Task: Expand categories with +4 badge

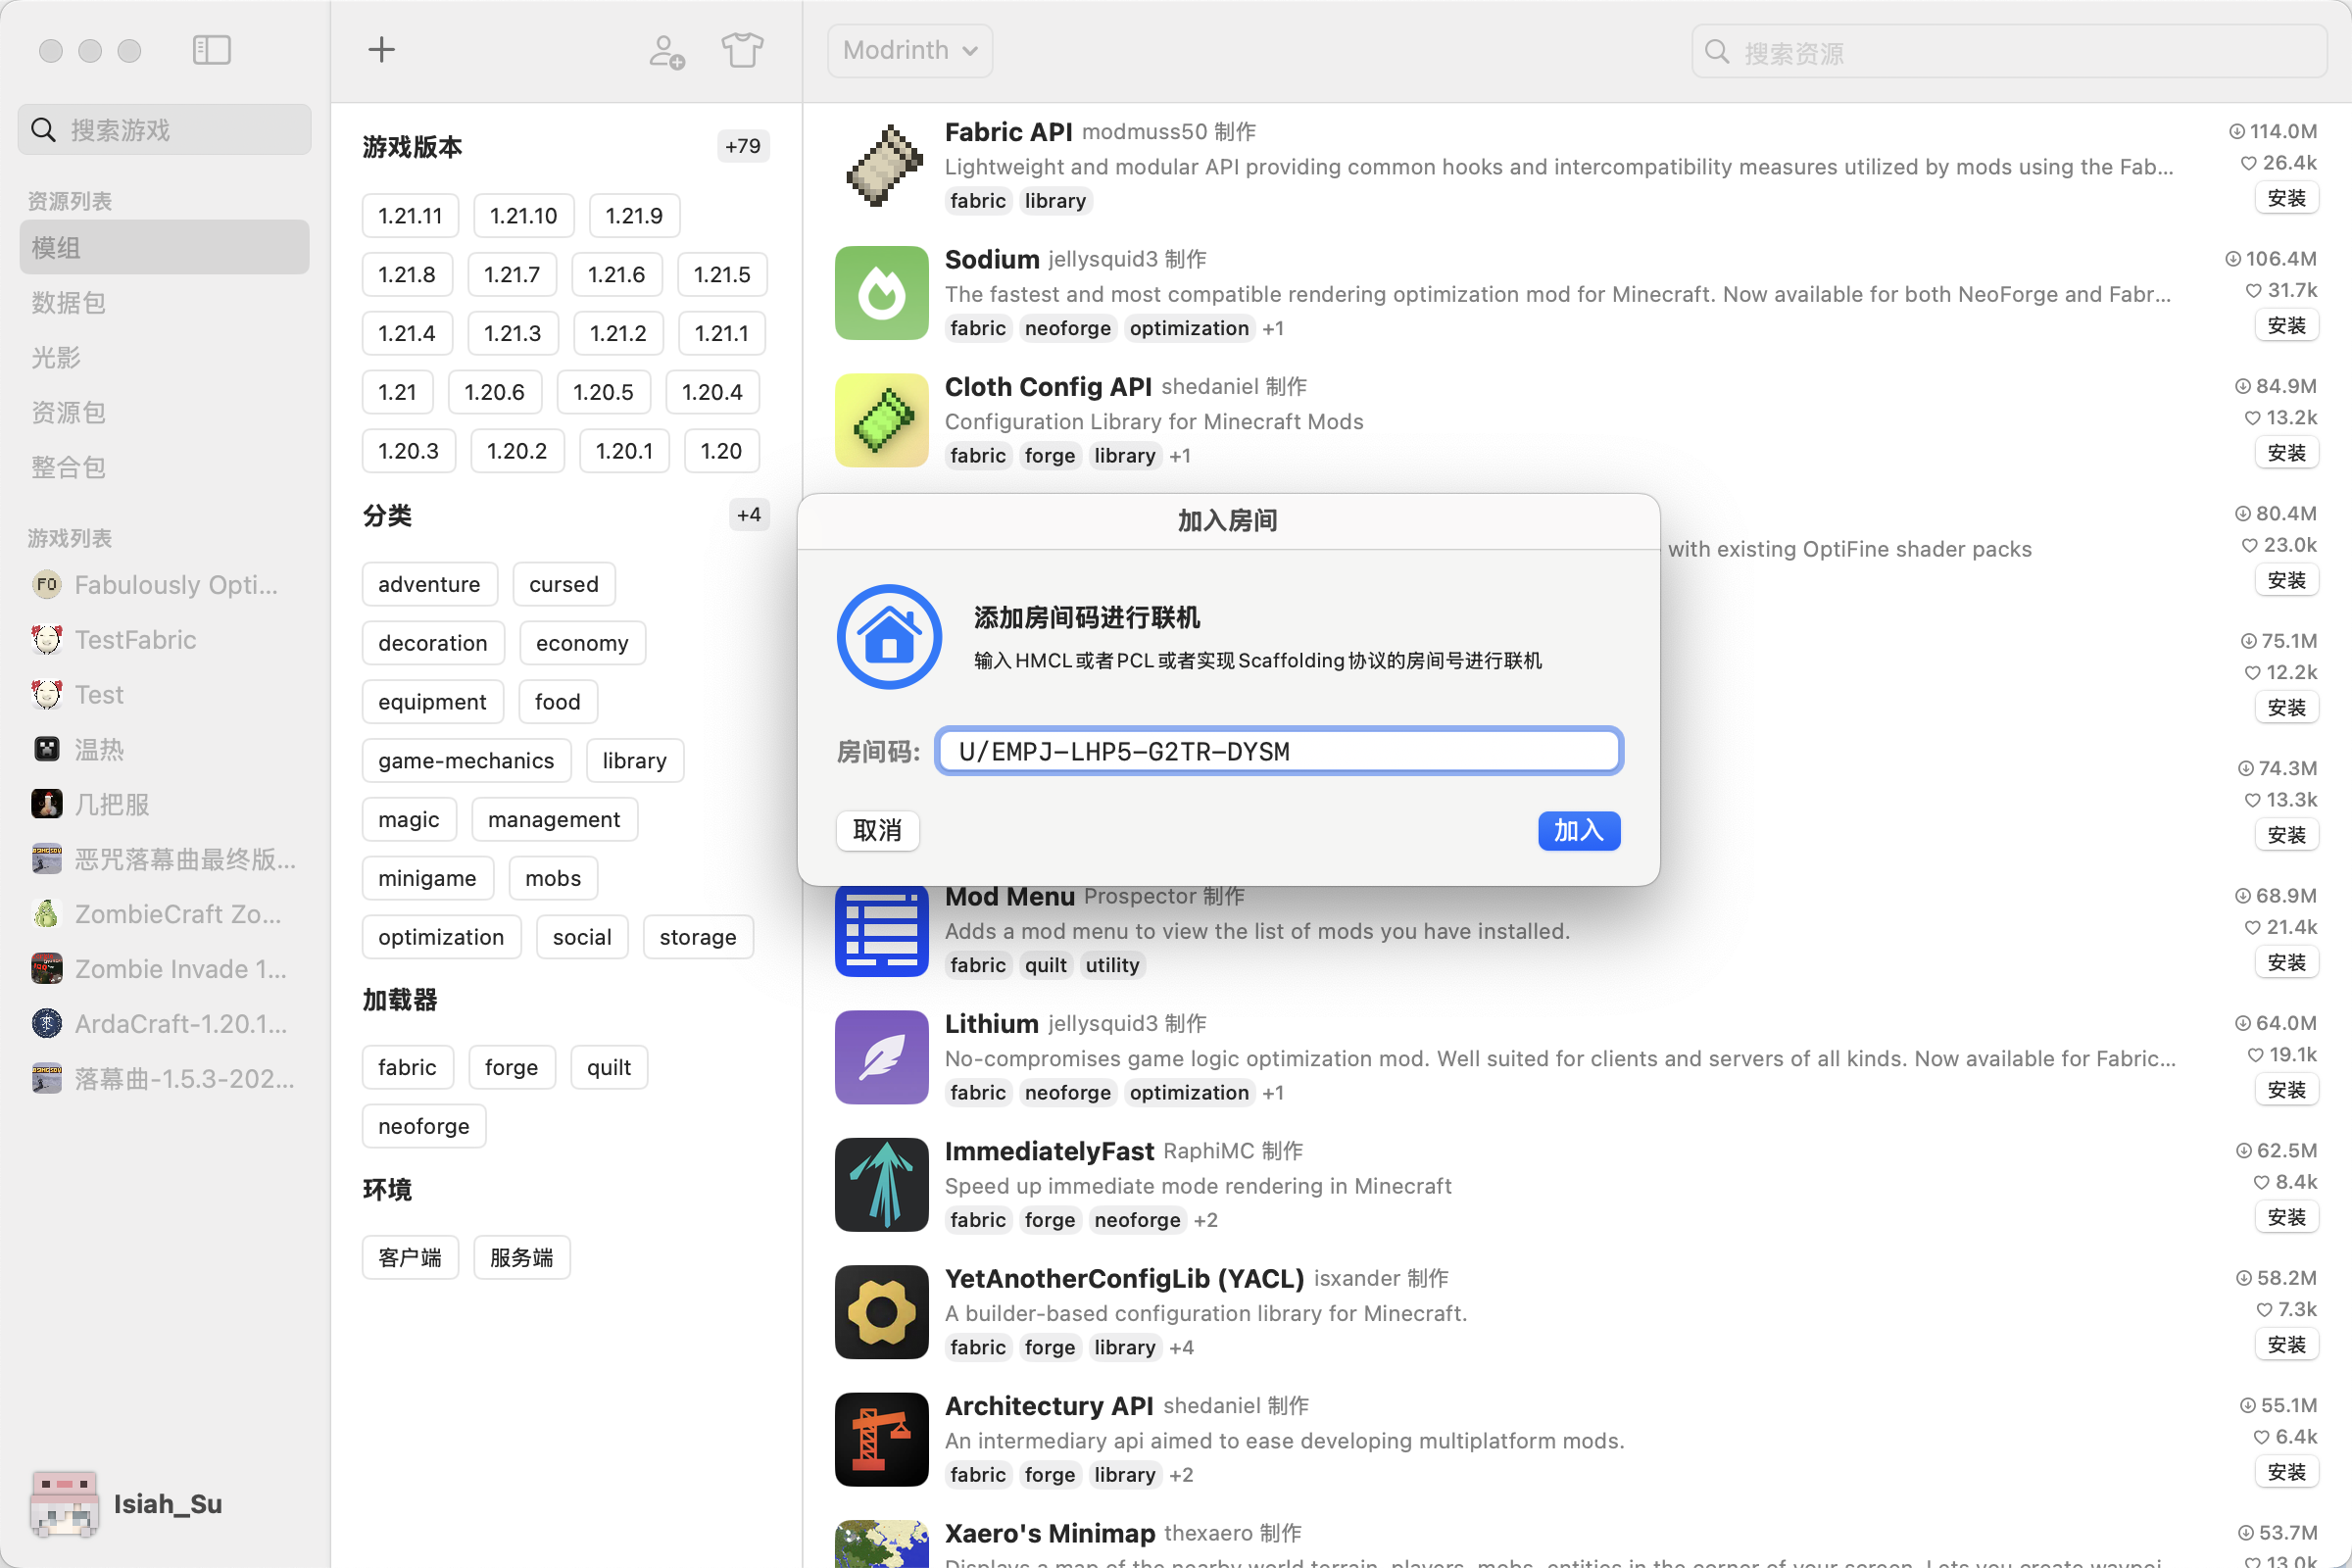Action: 748,515
